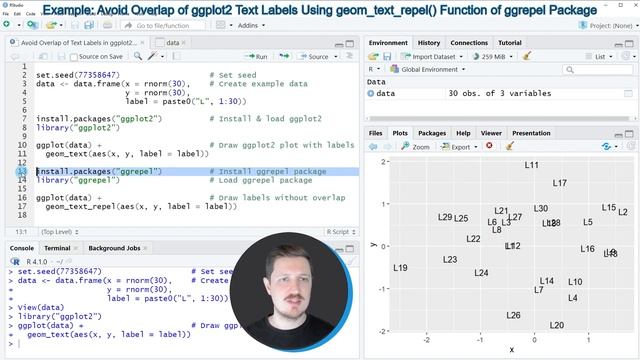Open the Import Dataset dropdown

point(431,56)
